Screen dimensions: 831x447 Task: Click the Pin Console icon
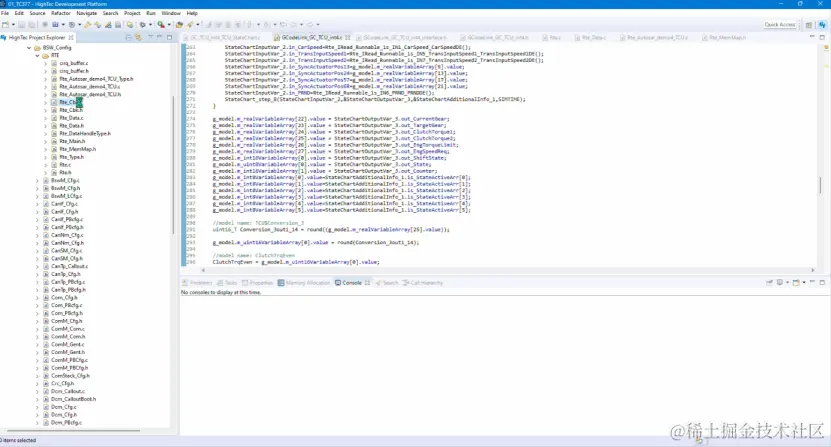769,283
